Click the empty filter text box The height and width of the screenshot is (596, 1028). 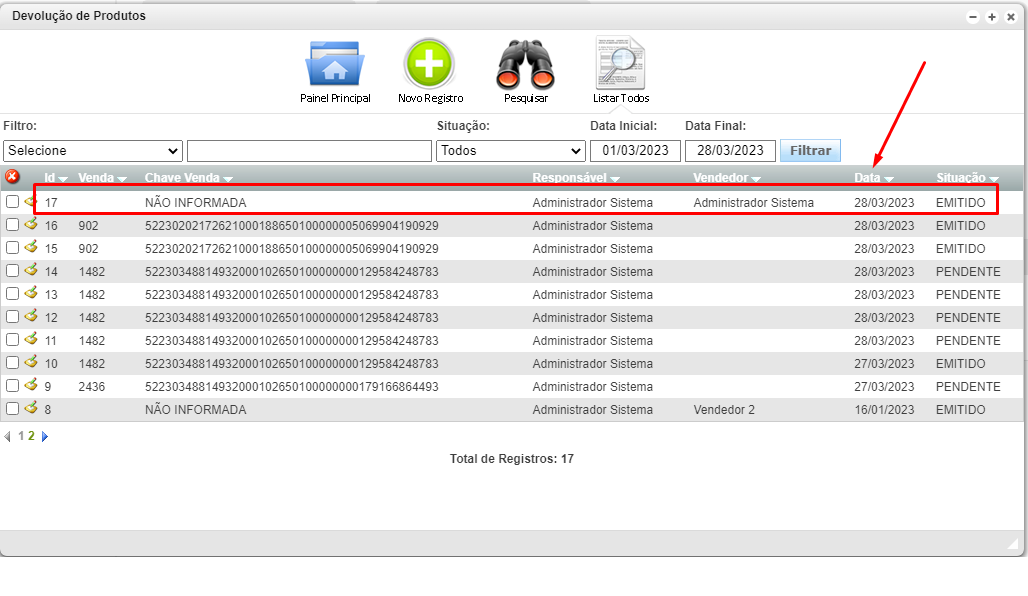[x=309, y=151]
